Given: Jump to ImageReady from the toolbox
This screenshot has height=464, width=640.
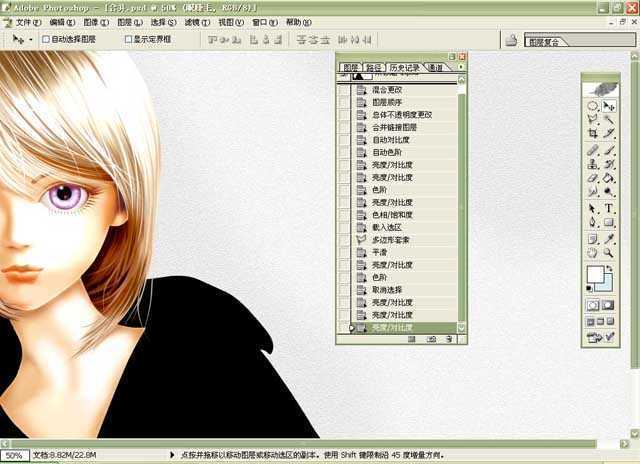Looking at the screenshot, I should [x=600, y=337].
